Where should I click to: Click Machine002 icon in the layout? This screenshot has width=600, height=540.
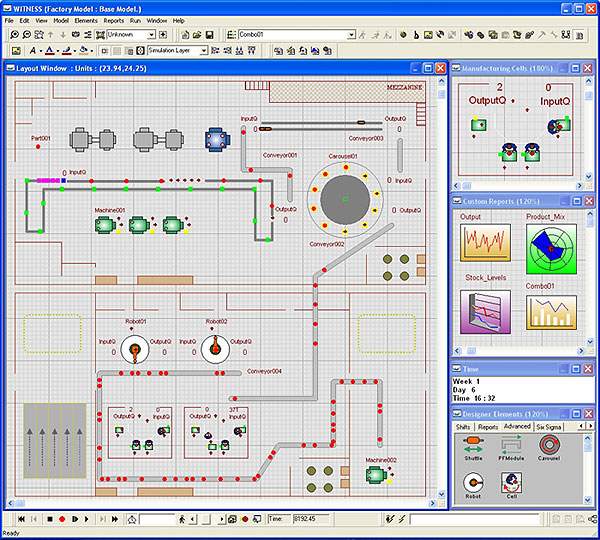(376, 475)
